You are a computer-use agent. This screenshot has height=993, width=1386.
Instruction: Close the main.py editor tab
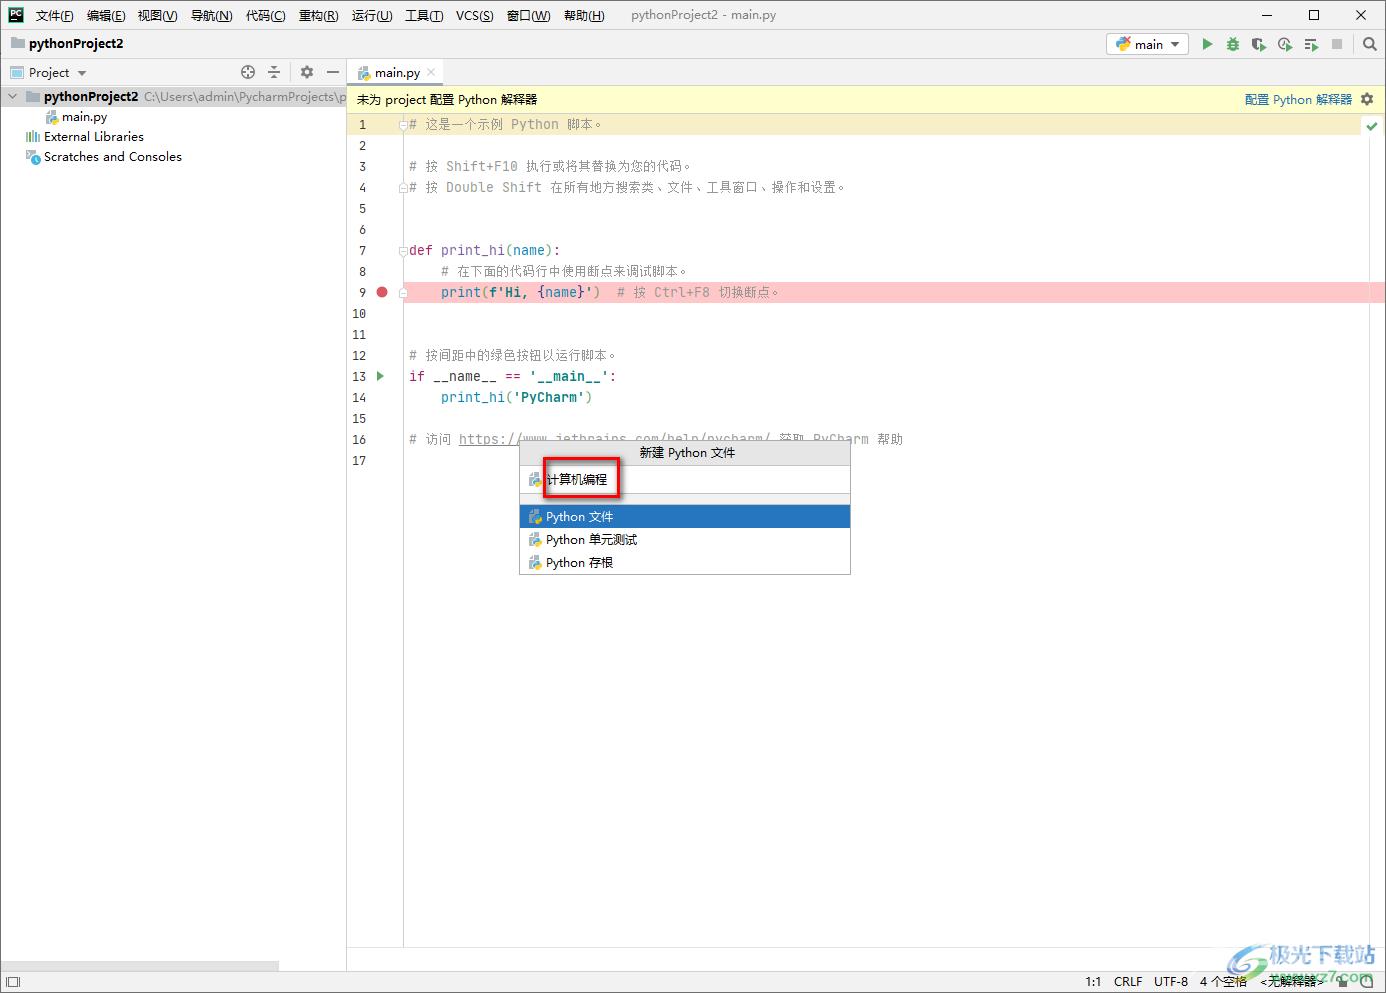[431, 72]
